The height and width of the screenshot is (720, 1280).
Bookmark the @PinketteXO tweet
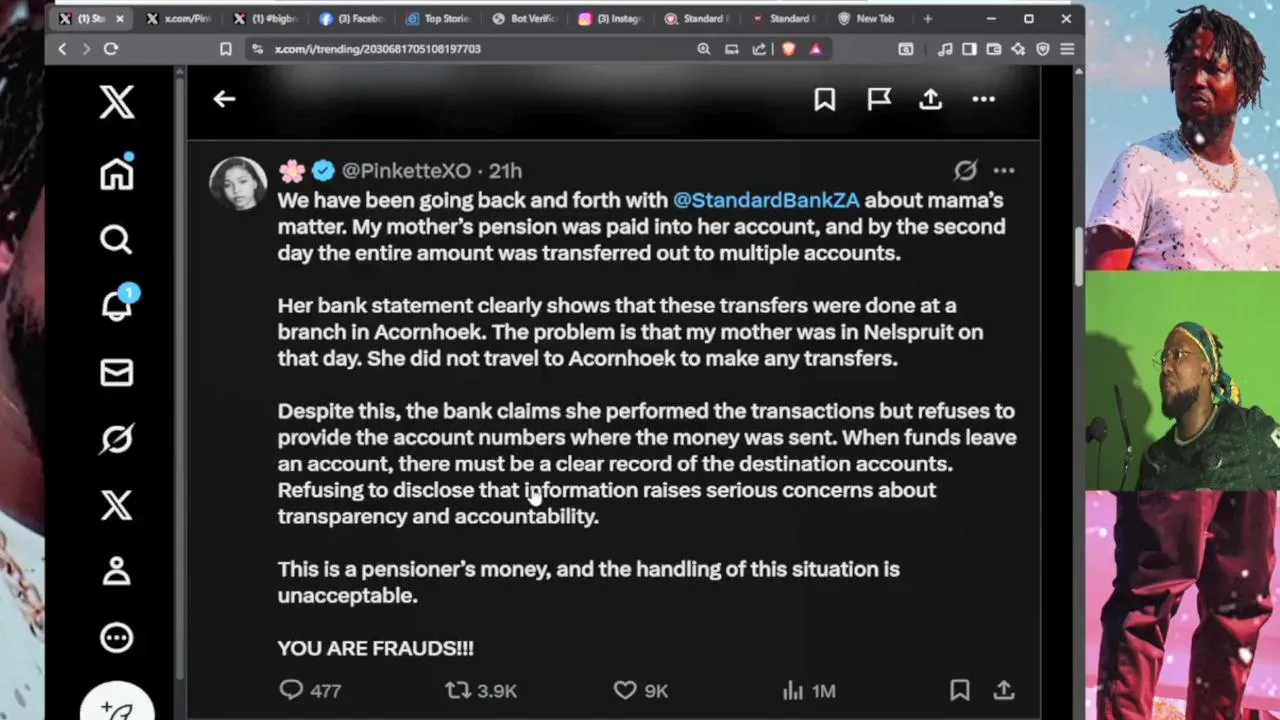(959, 690)
